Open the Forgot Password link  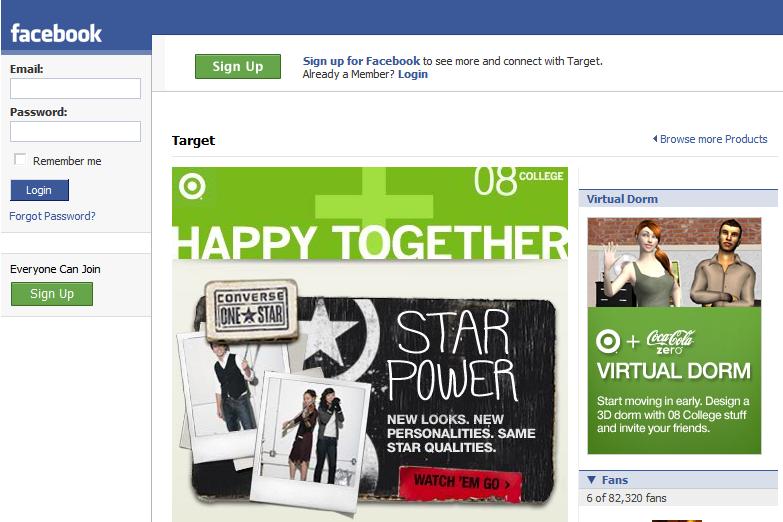click(52, 216)
